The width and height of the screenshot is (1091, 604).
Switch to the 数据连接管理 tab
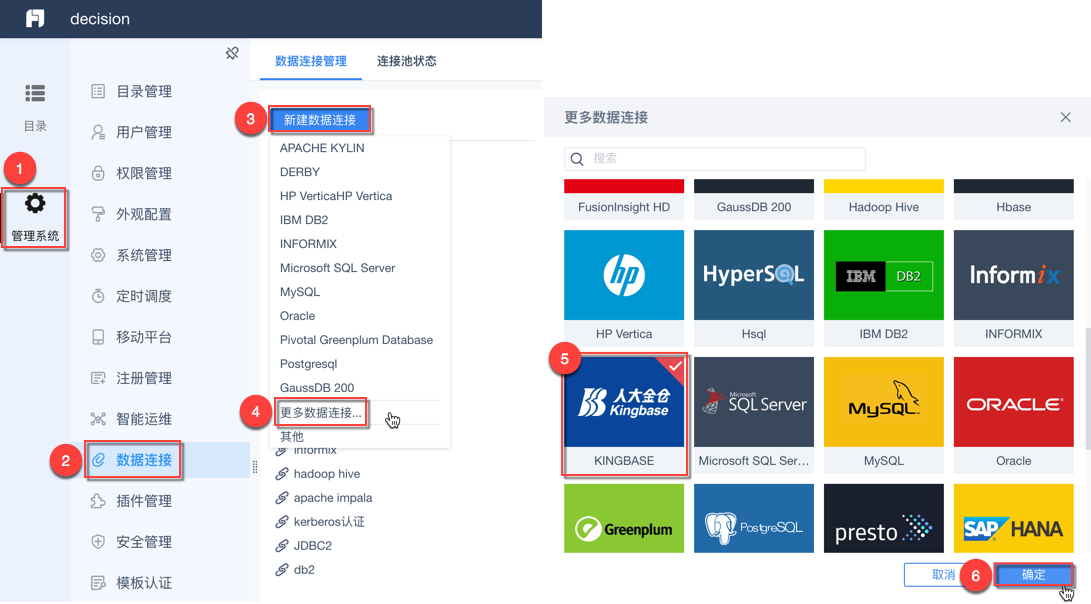(x=310, y=61)
